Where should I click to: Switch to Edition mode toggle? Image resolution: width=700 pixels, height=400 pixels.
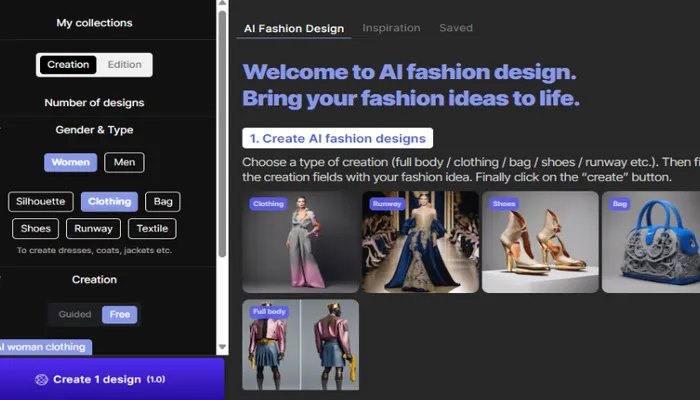[x=125, y=65]
